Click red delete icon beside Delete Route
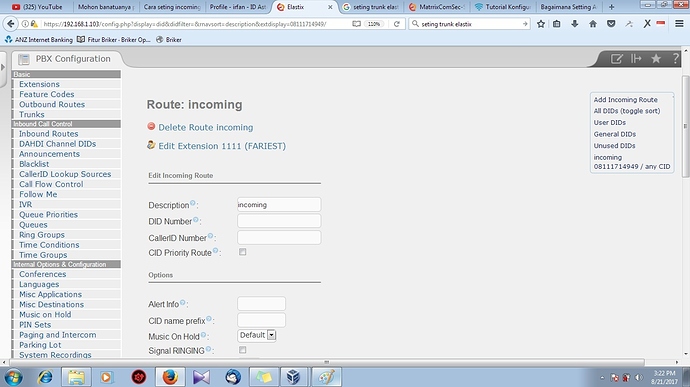Image resolution: width=690 pixels, height=387 pixels. [x=151, y=126]
